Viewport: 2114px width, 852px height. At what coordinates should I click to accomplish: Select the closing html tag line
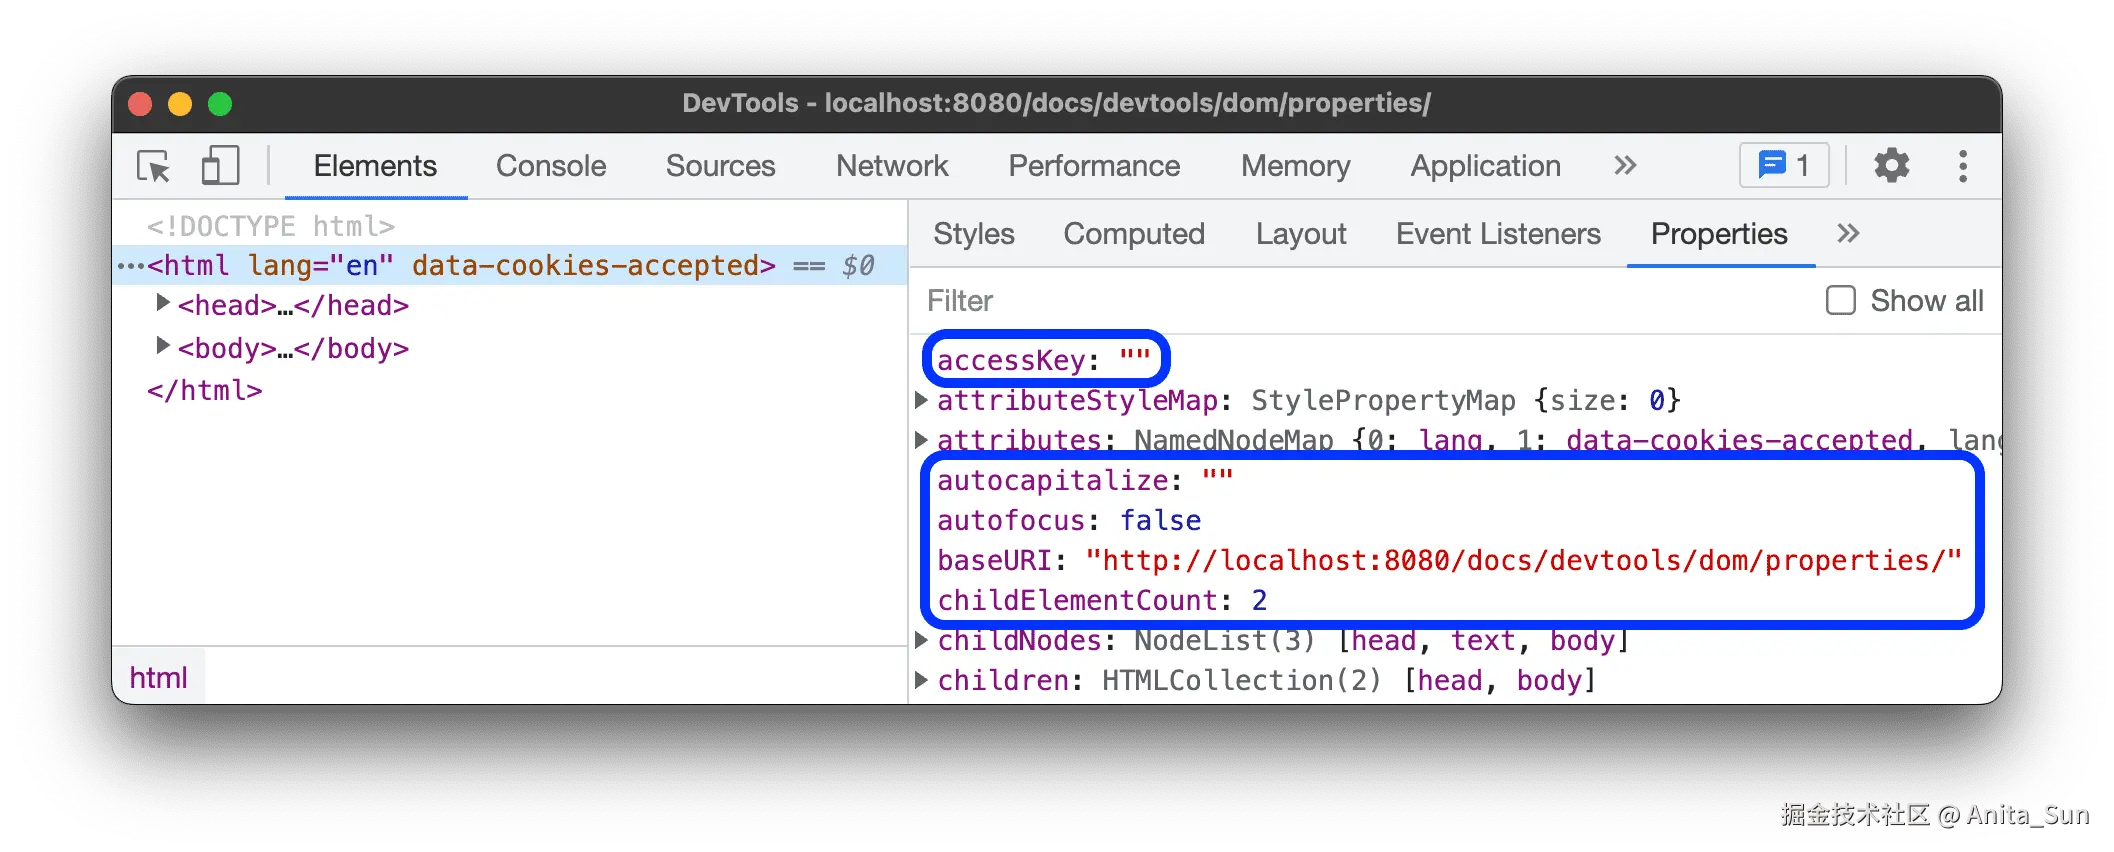coord(205,391)
